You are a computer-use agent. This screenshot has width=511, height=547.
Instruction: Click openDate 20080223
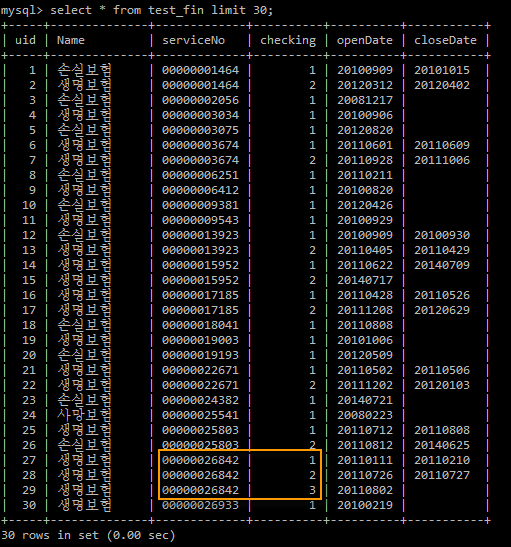tap(365, 415)
